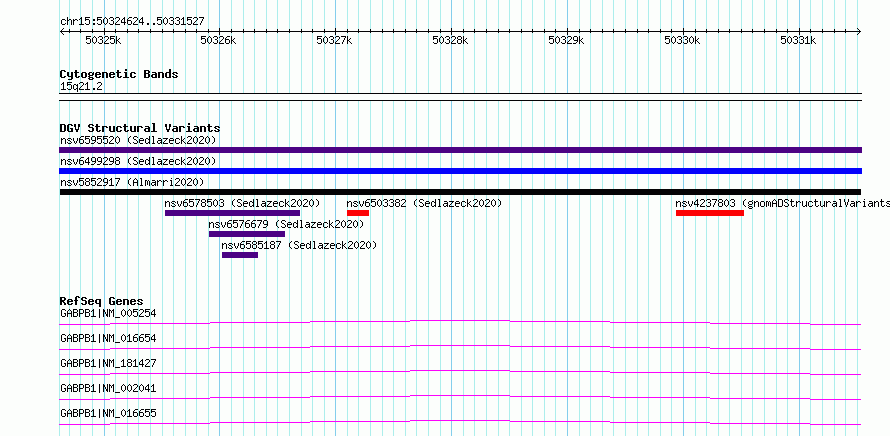
Task: Select the nsv6578503 purple variant bar
Action: 232,213
